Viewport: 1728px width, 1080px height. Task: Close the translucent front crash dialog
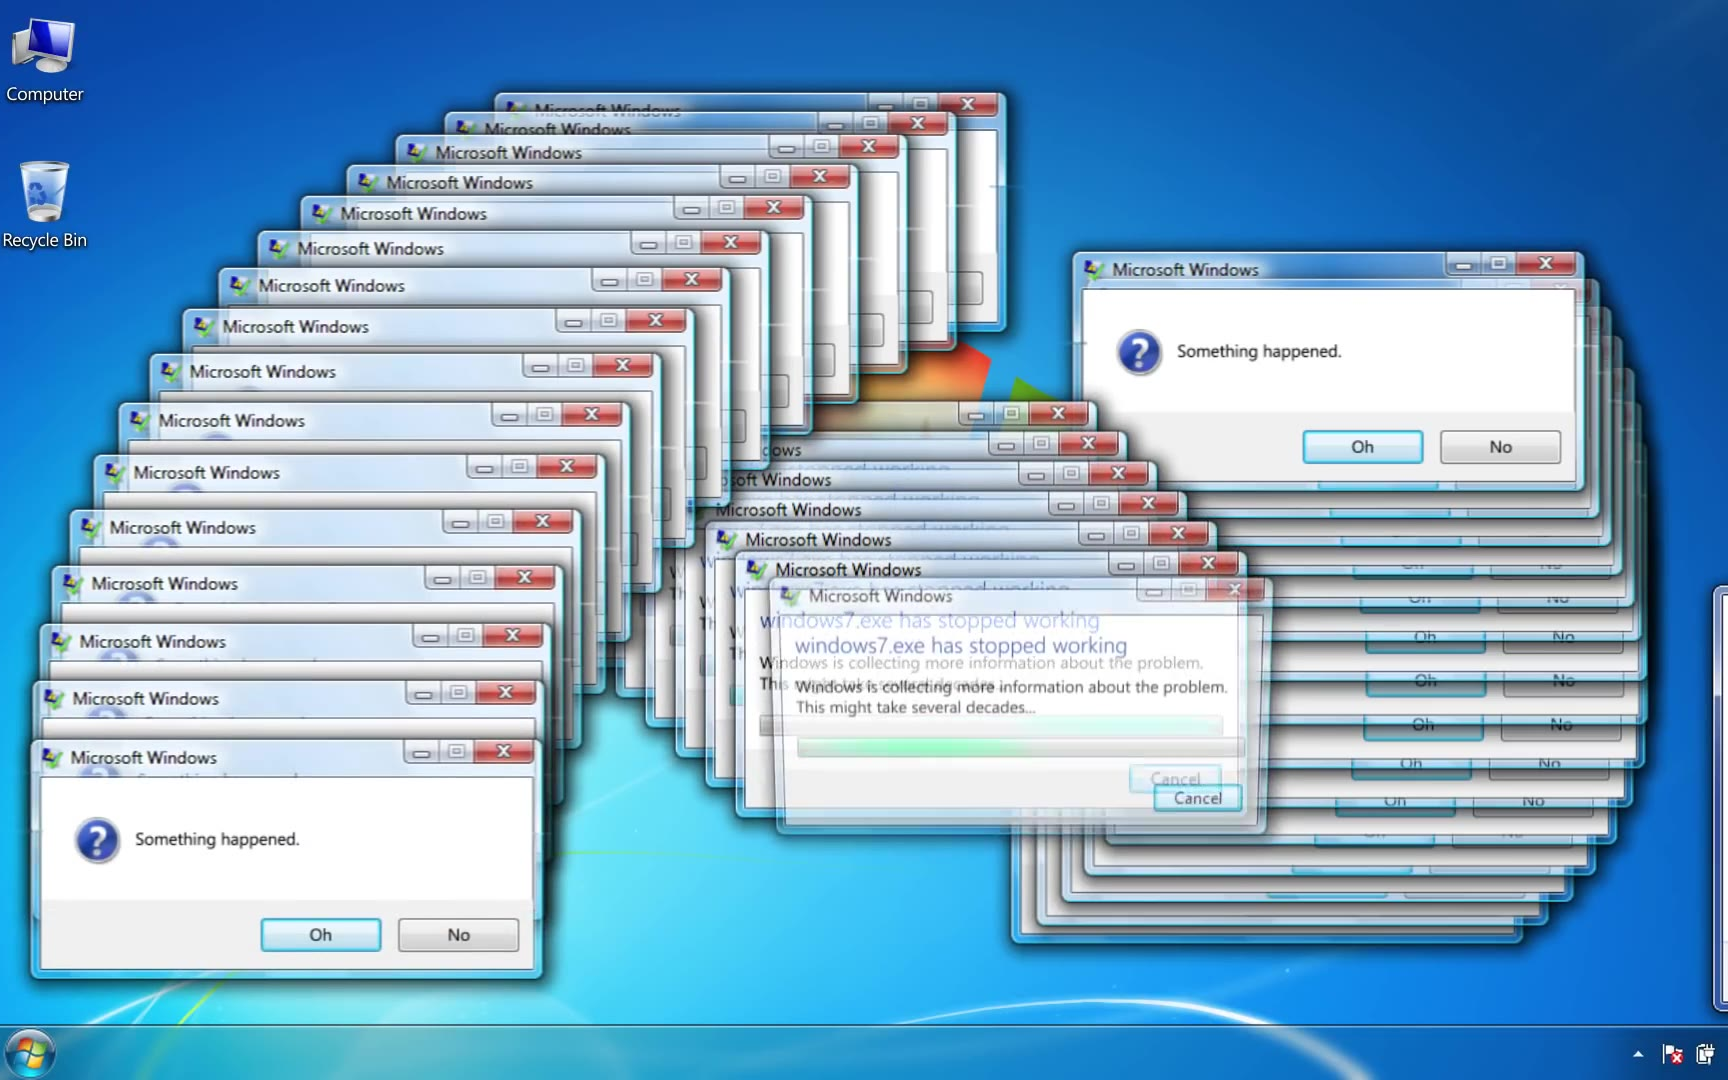click(x=1236, y=590)
